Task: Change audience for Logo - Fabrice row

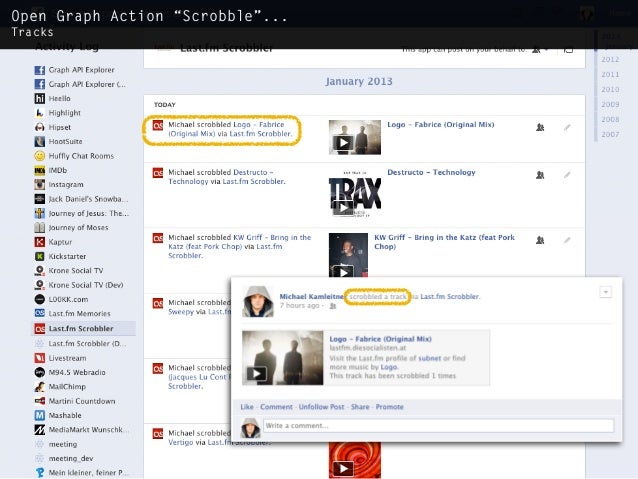Action: click(540, 127)
